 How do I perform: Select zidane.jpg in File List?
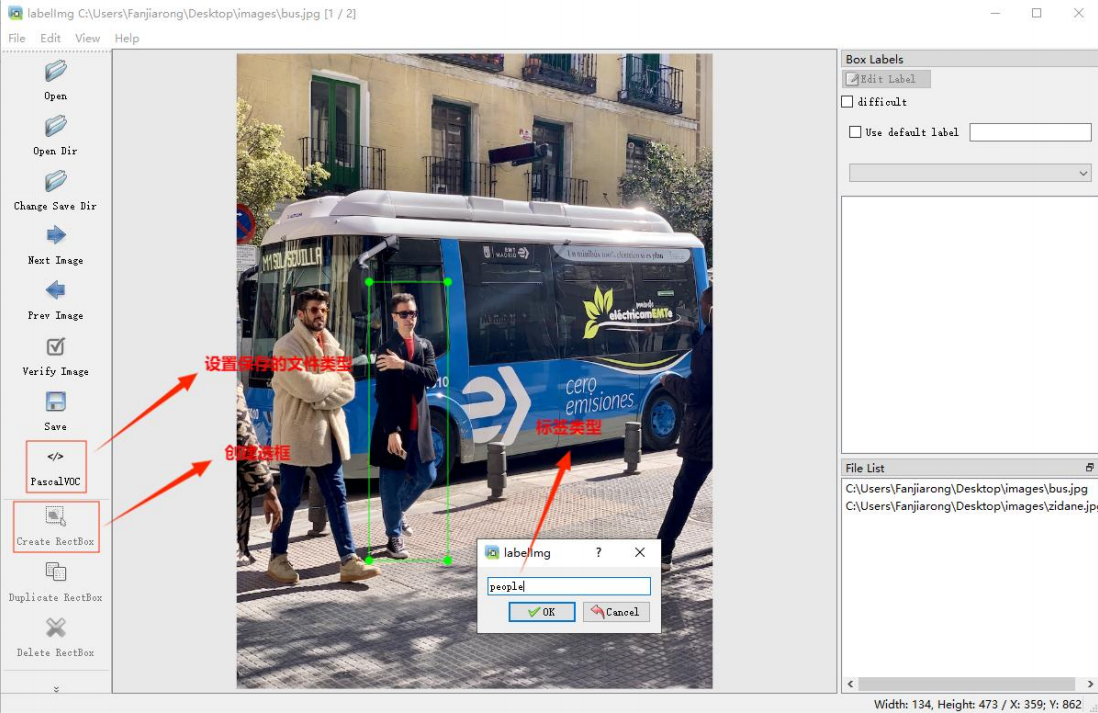coord(971,506)
